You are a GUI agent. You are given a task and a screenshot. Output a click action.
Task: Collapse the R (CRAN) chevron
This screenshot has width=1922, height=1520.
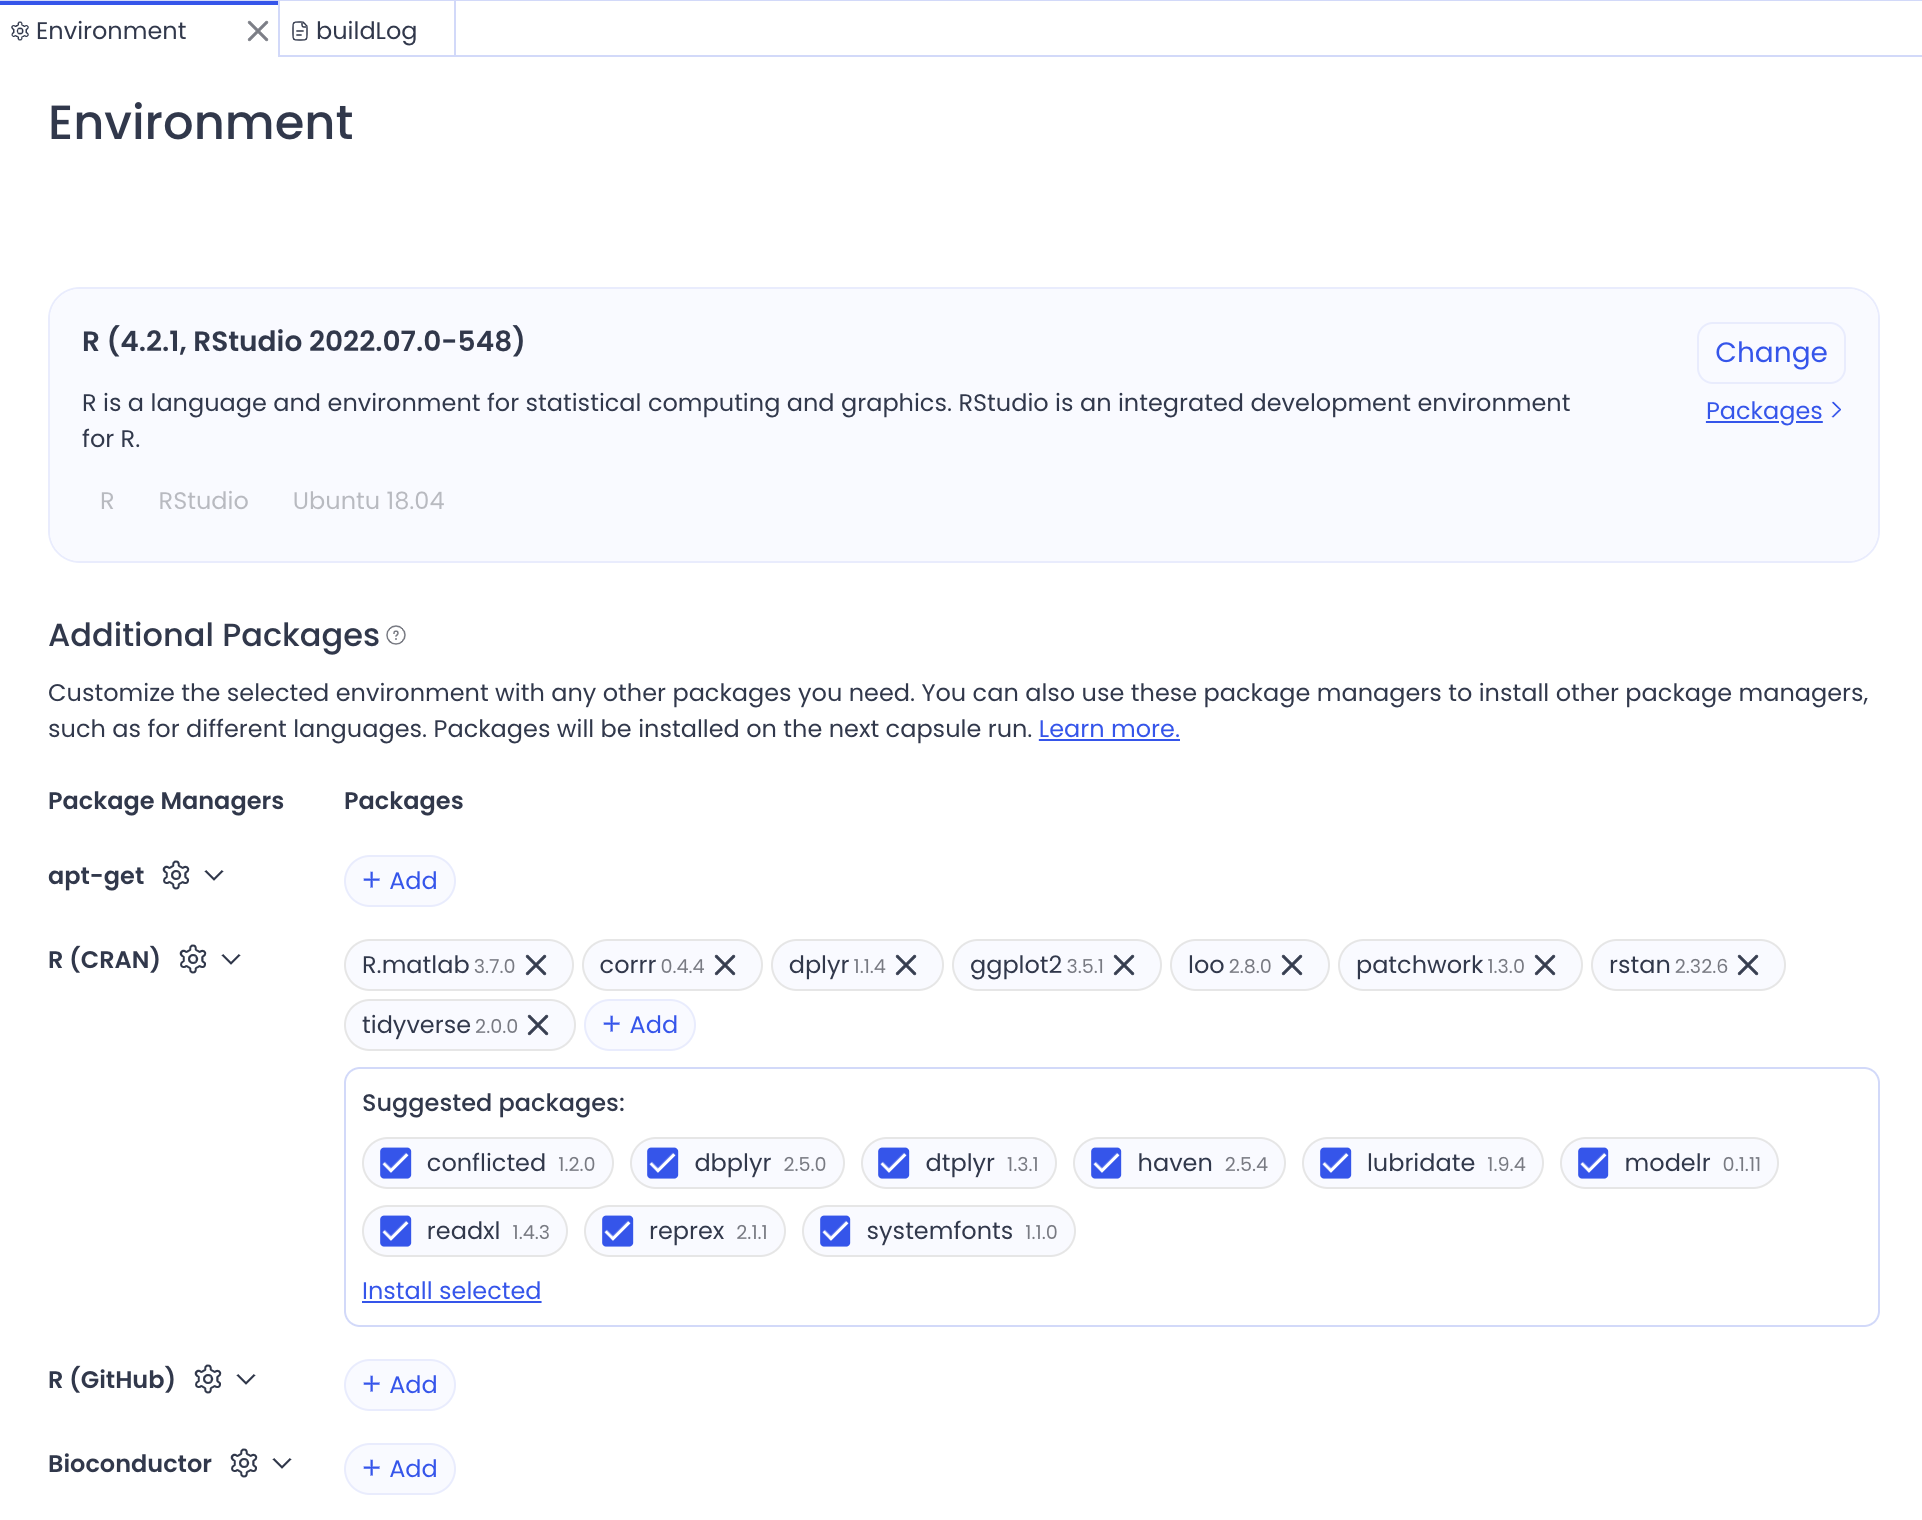pos(232,959)
